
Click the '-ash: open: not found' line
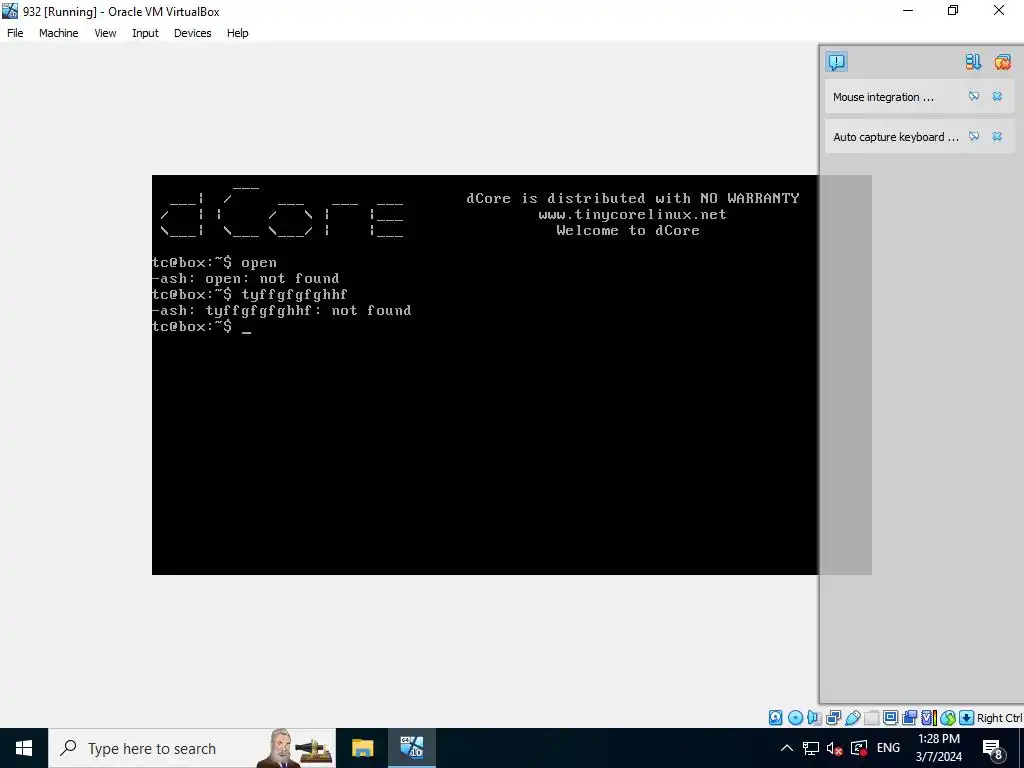click(x=246, y=279)
